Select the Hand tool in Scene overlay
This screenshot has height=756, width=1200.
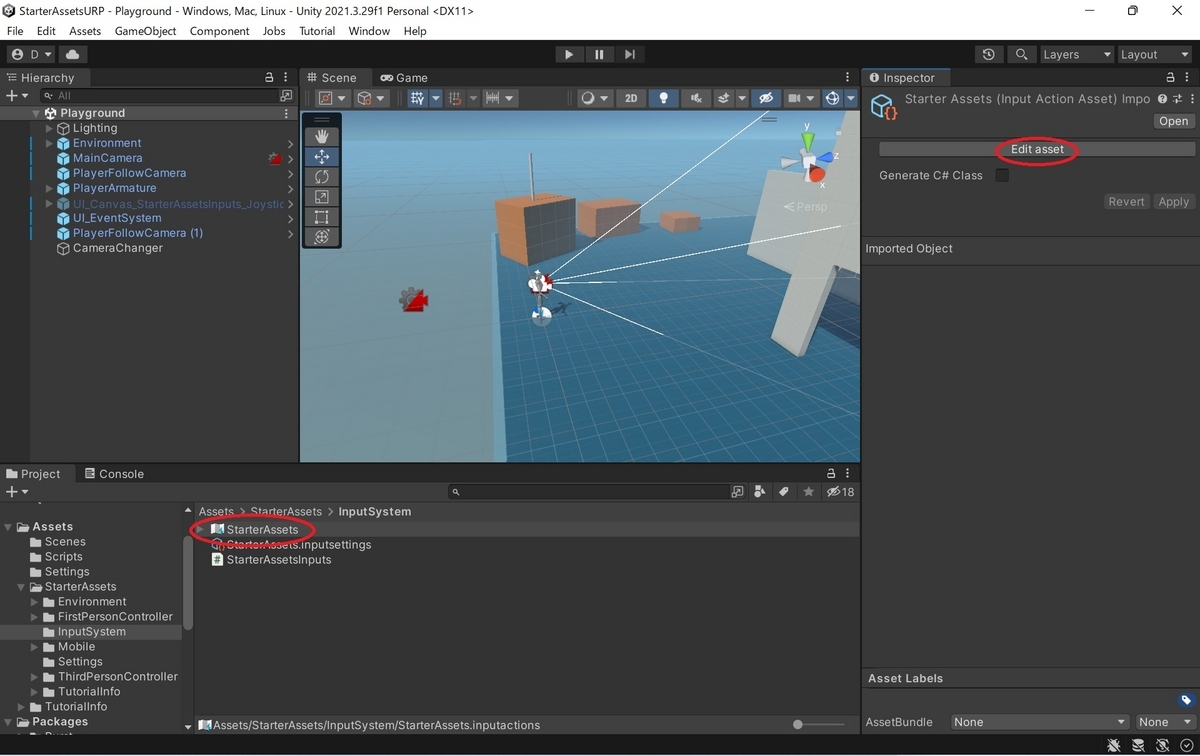click(321, 136)
